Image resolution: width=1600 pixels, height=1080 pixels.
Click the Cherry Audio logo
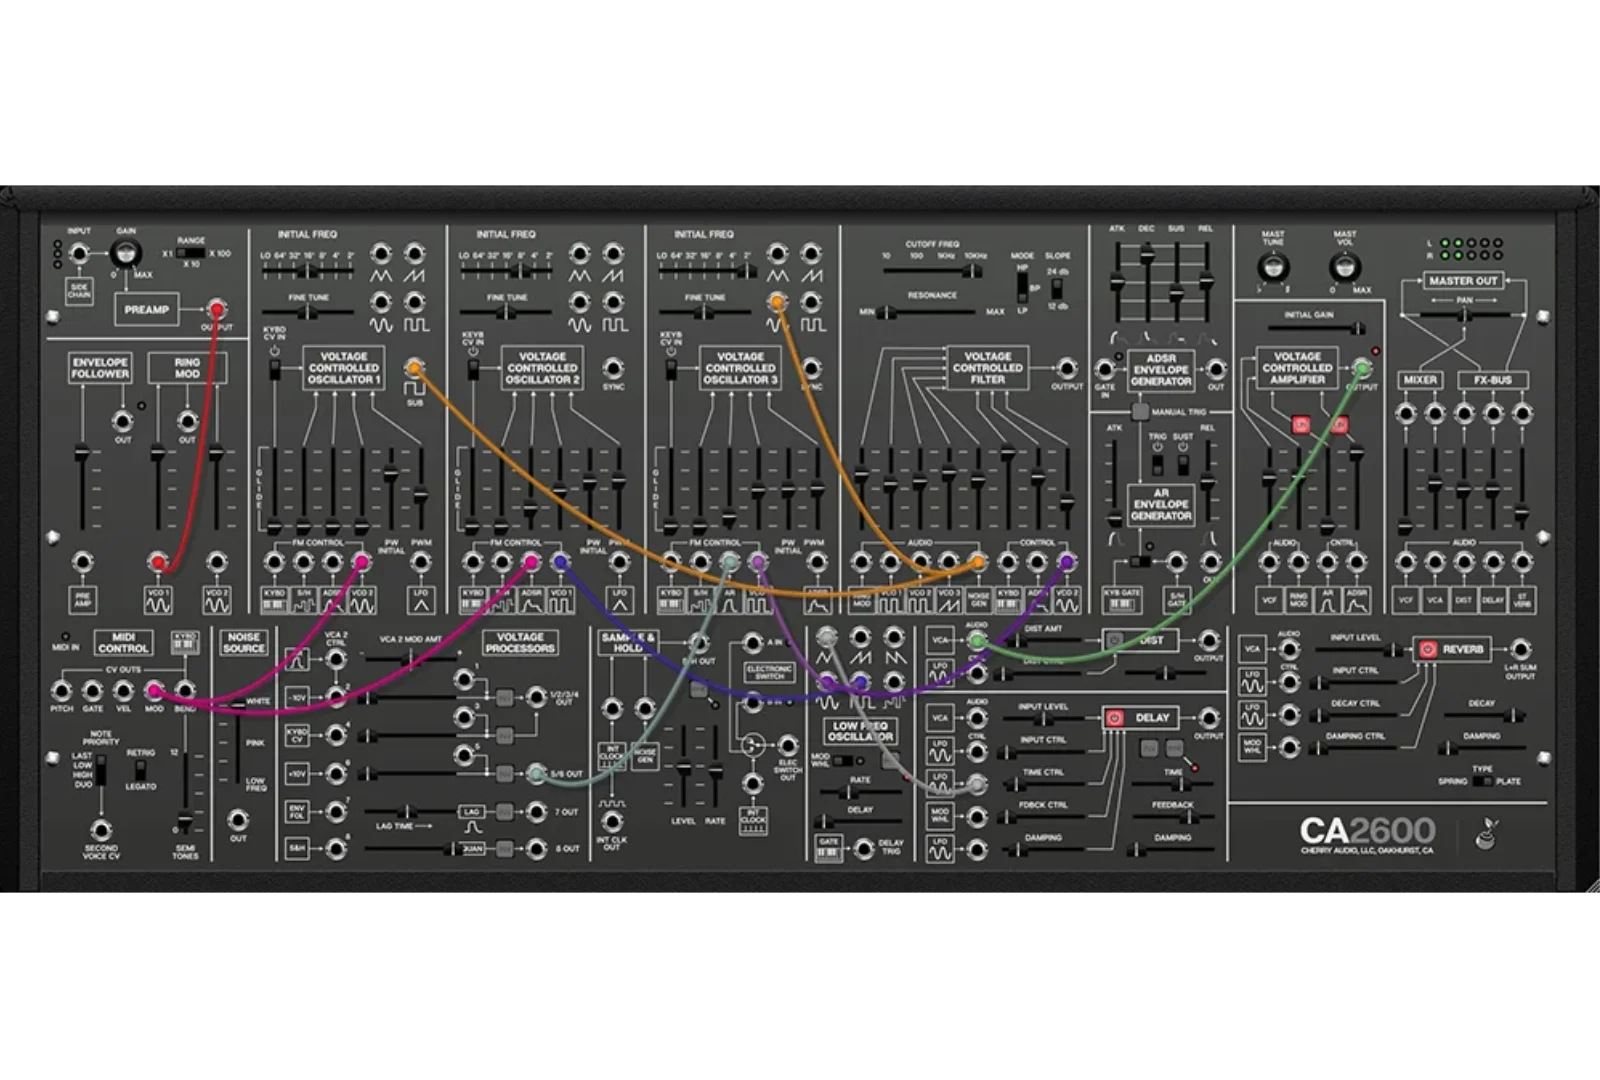pos(1487,832)
